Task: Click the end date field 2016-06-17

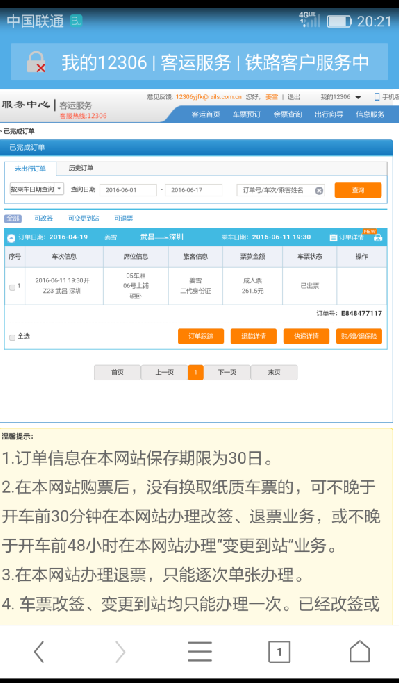Action: (x=194, y=190)
